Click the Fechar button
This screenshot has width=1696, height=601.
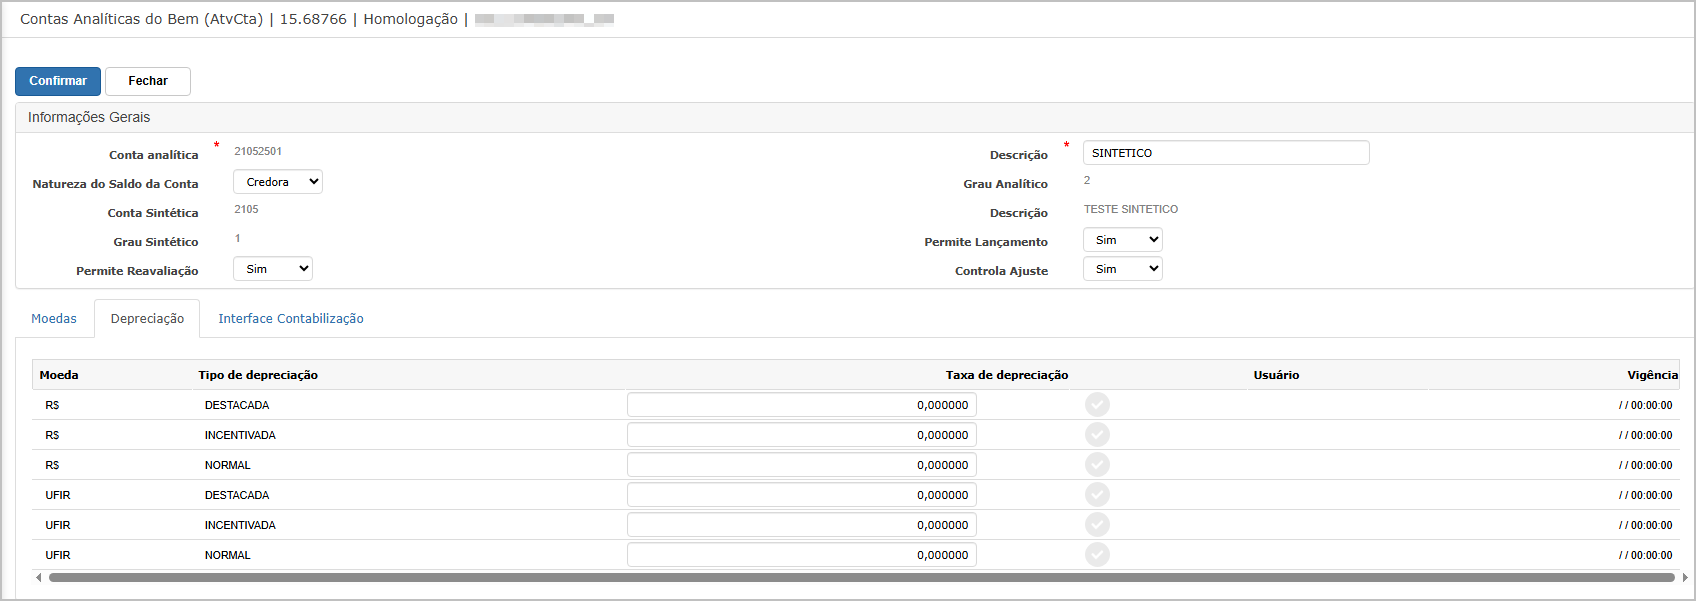click(148, 81)
